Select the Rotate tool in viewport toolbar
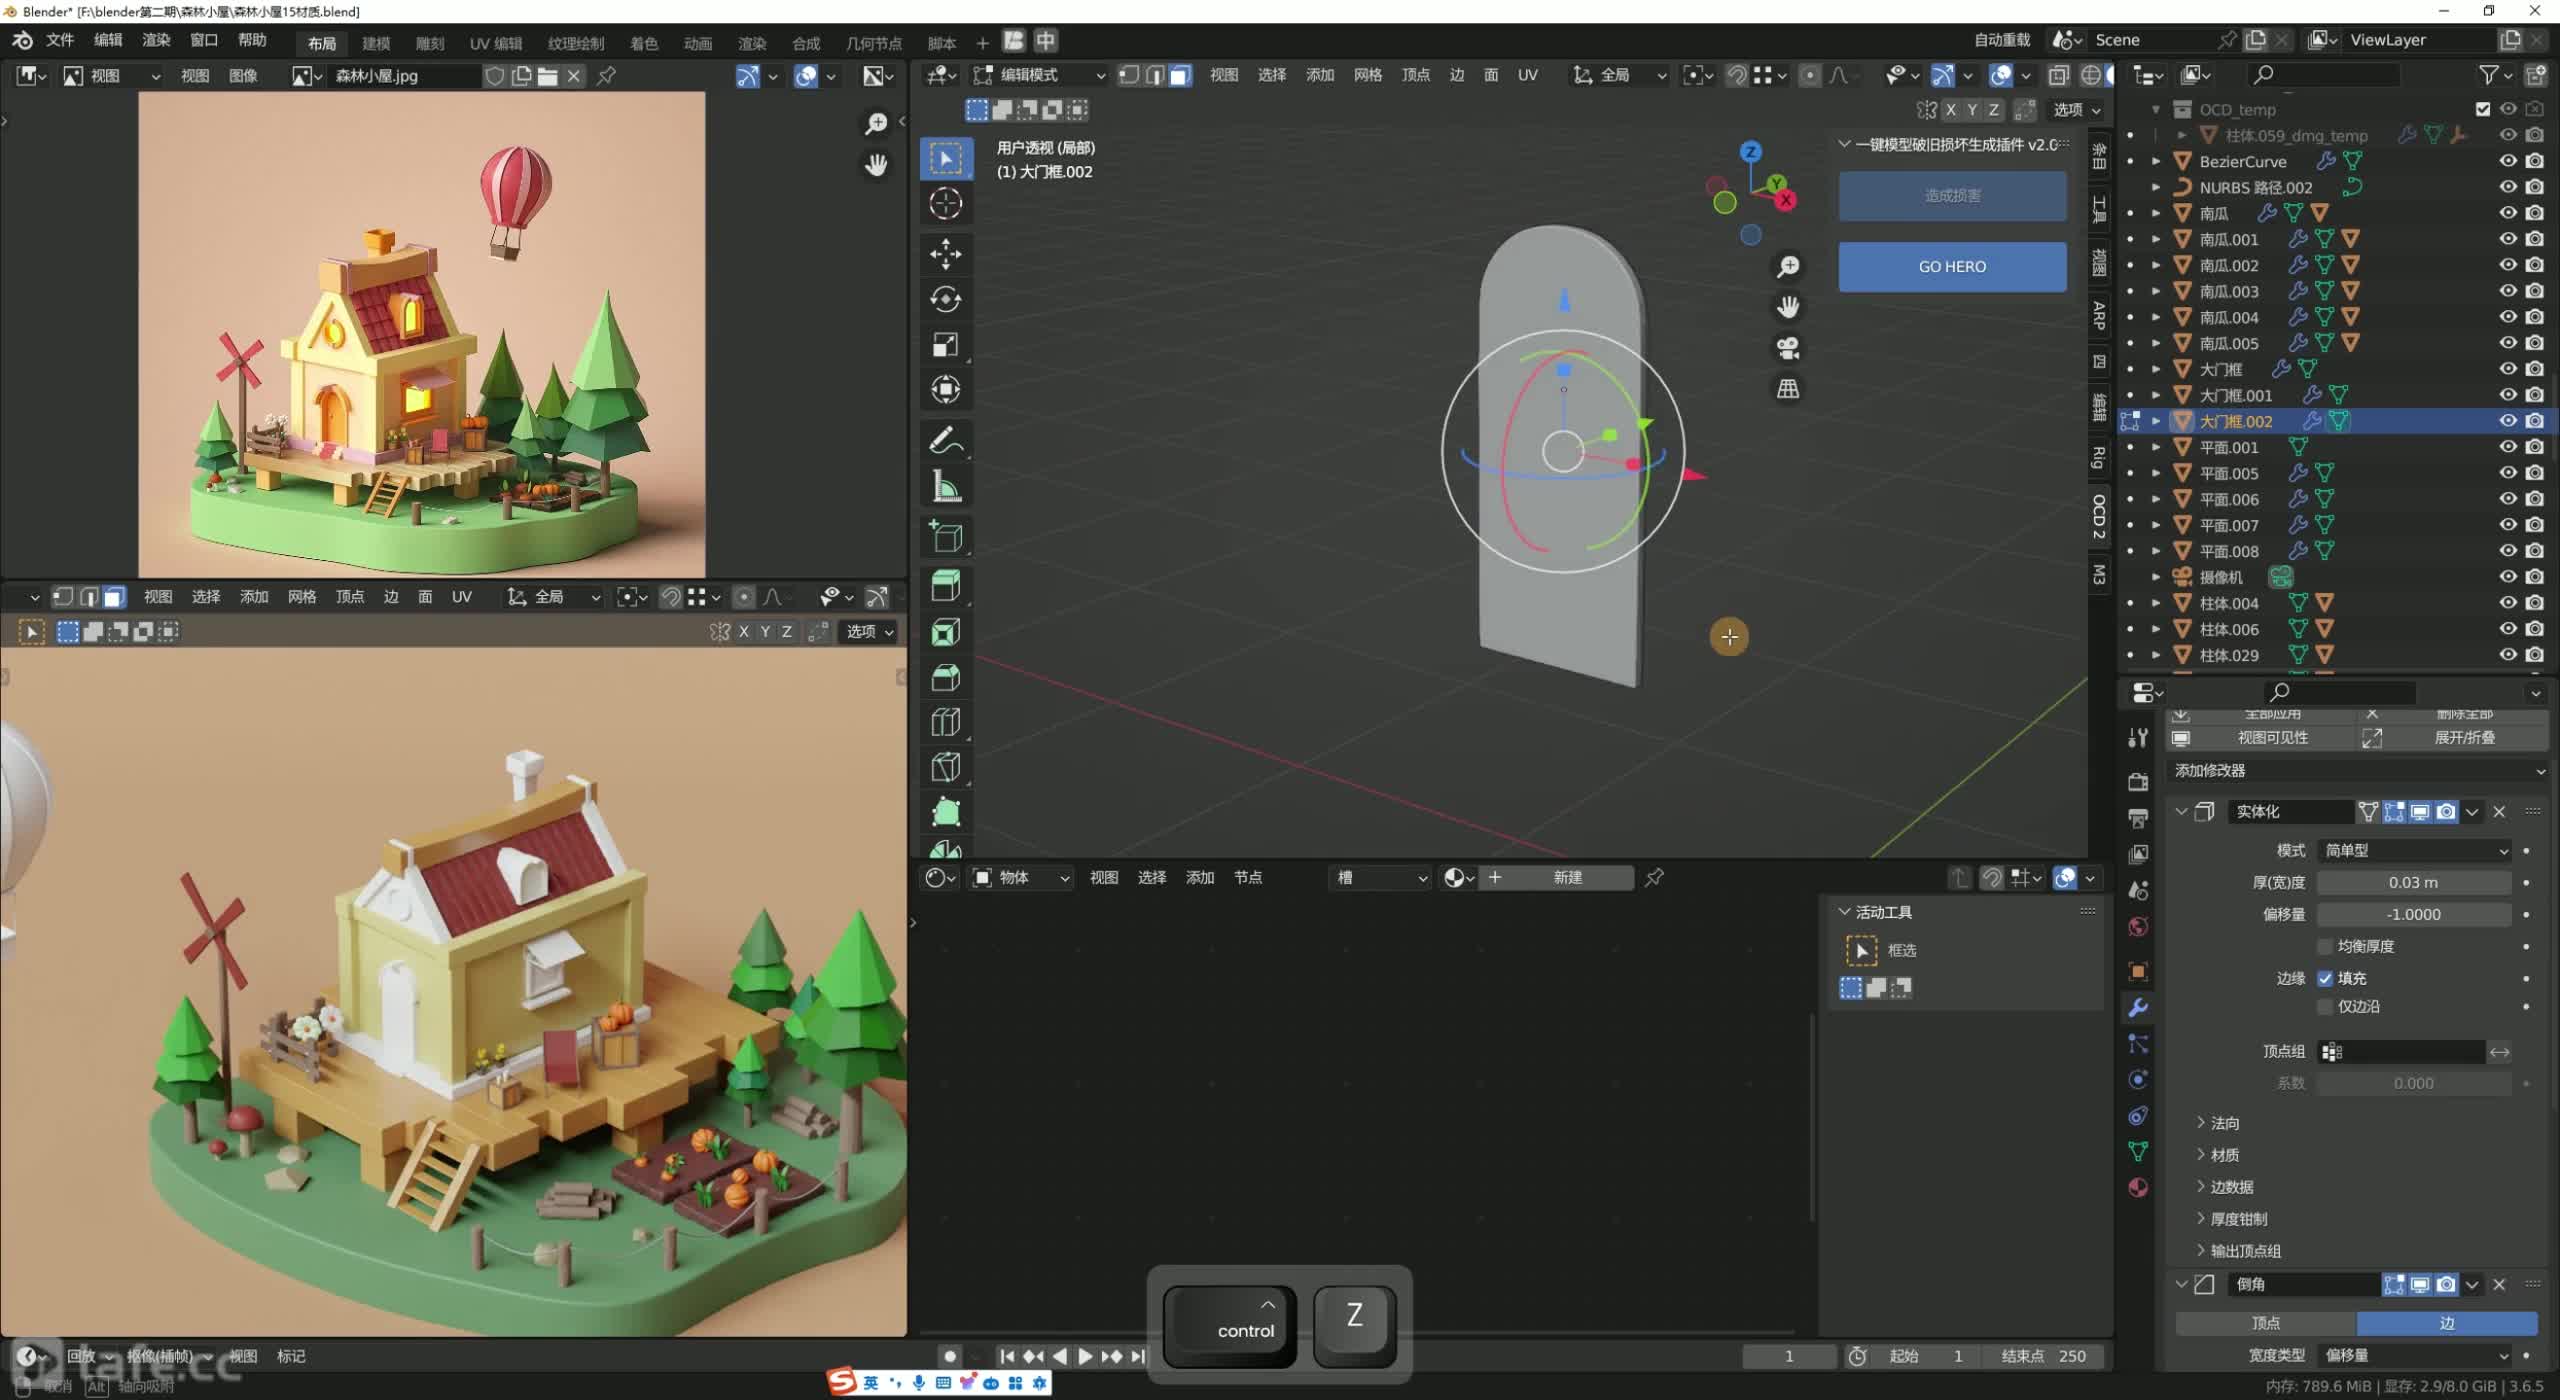2560x1400 pixels. (945, 298)
